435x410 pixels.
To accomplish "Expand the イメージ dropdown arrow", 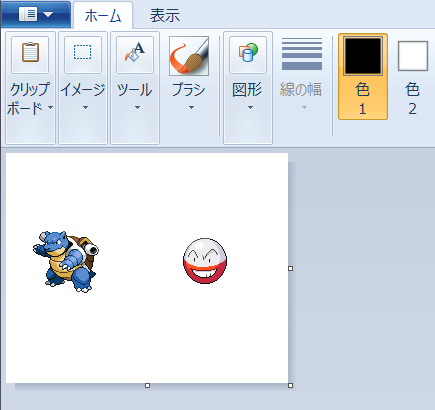I will 85,107.
